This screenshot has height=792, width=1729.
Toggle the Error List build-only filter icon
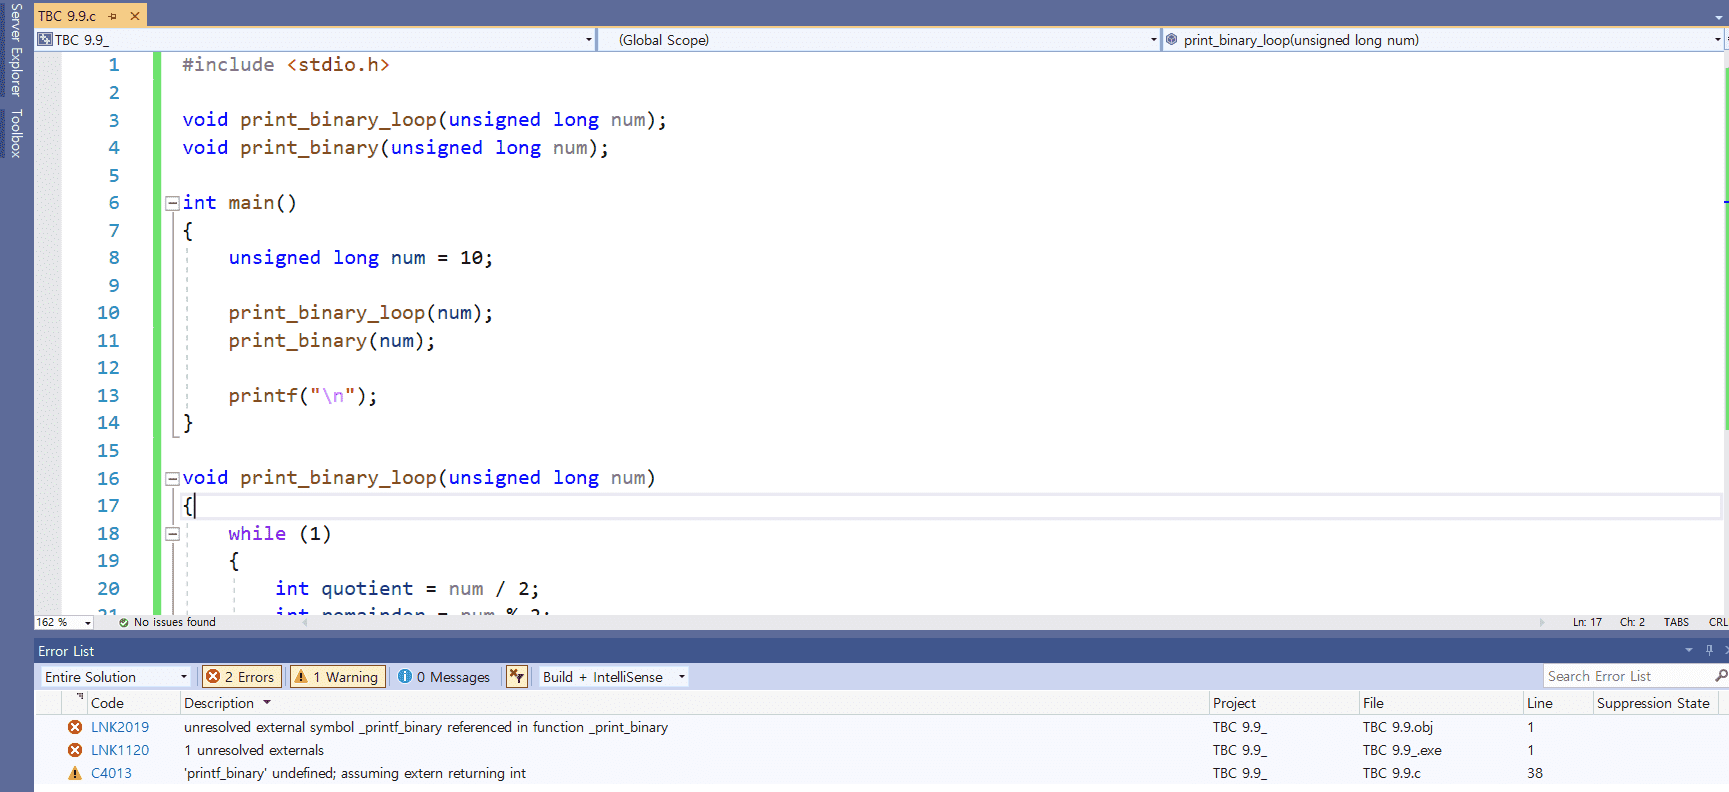click(516, 677)
